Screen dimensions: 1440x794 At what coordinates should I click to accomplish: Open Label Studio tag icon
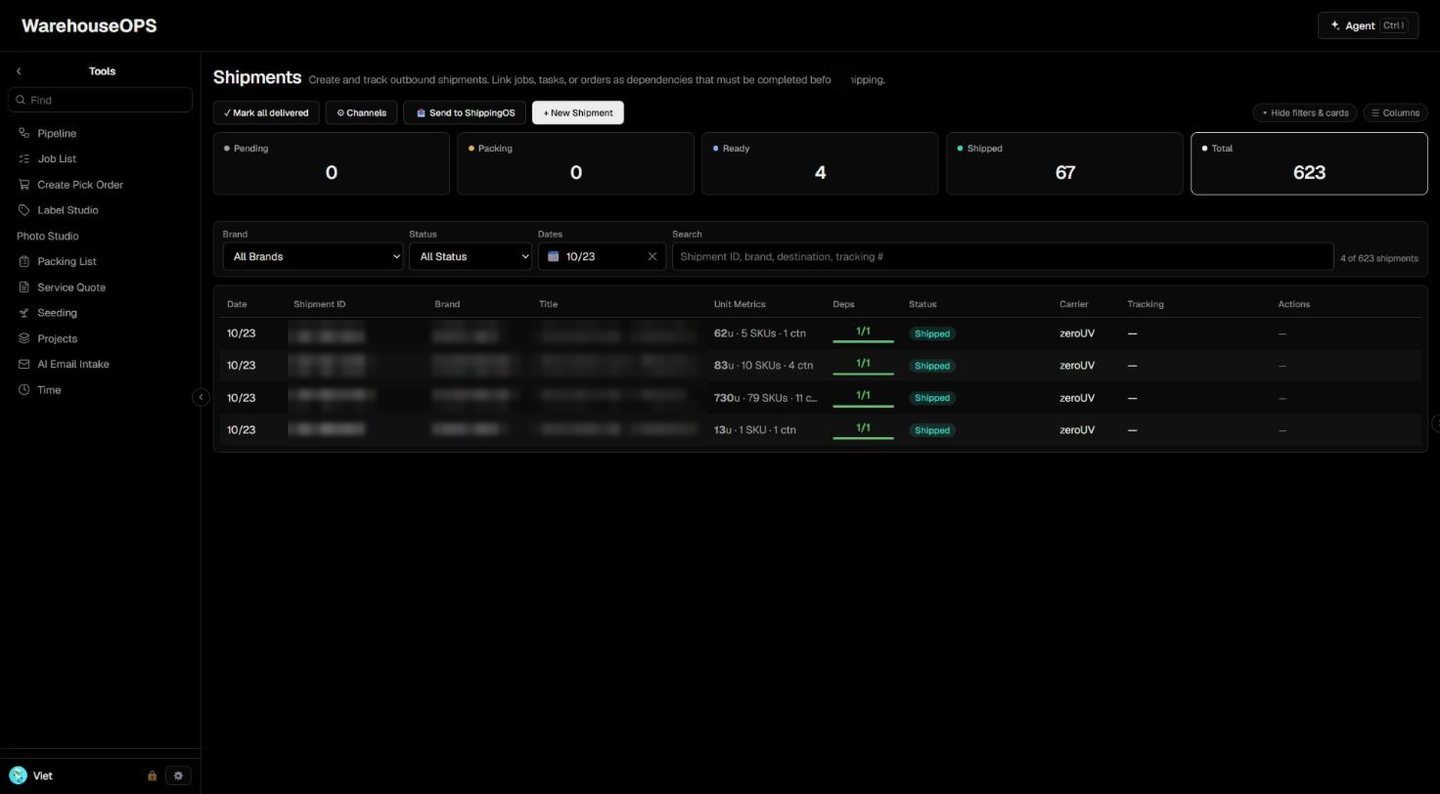[24, 210]
